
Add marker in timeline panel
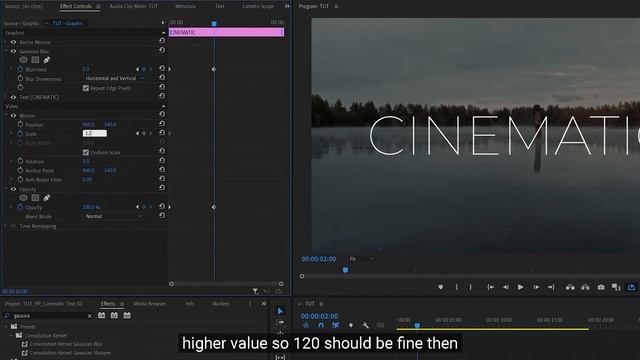[351, 325]
